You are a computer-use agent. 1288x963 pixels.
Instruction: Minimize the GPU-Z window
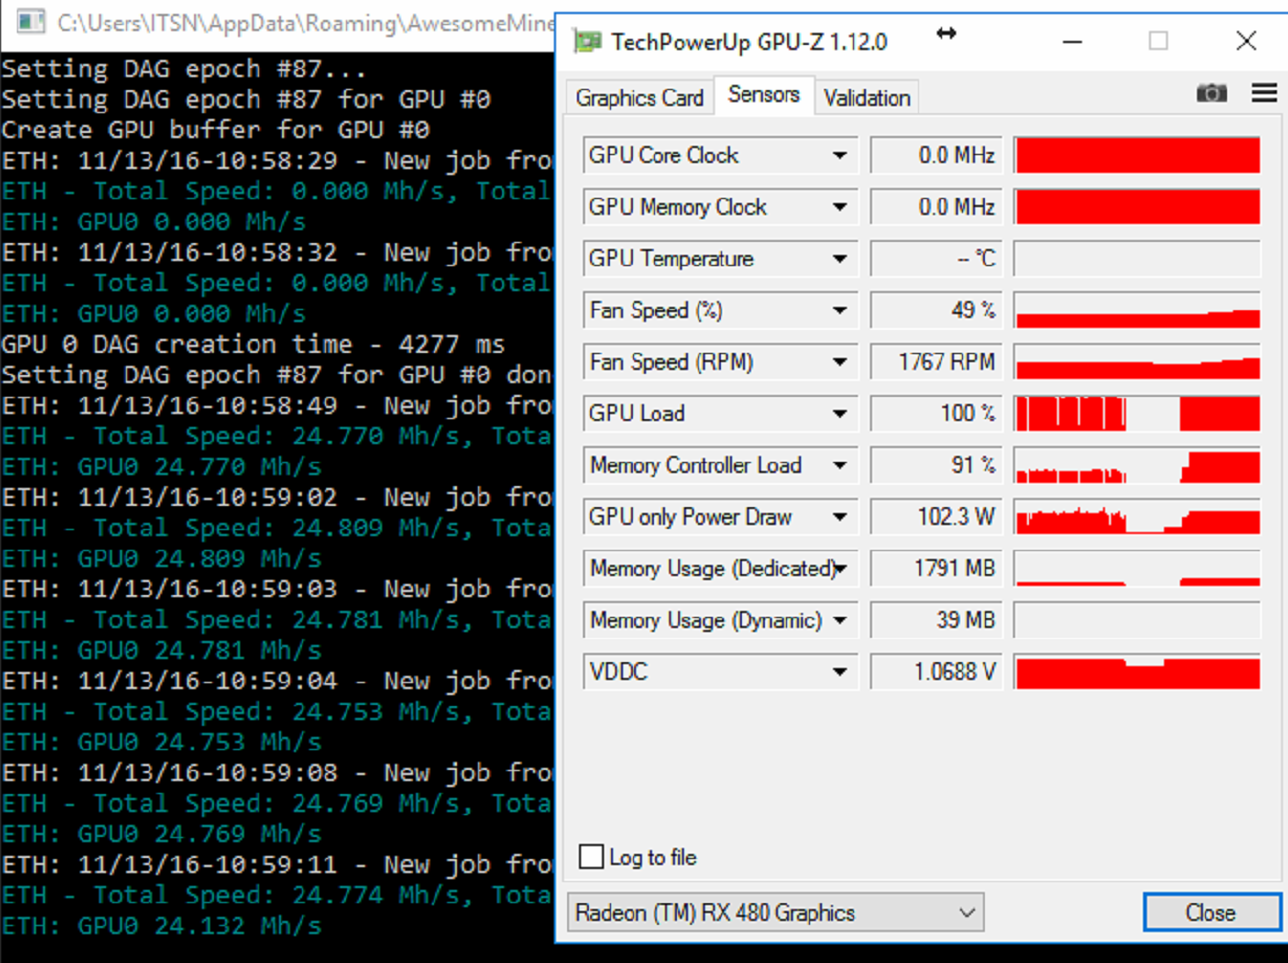1072,41
